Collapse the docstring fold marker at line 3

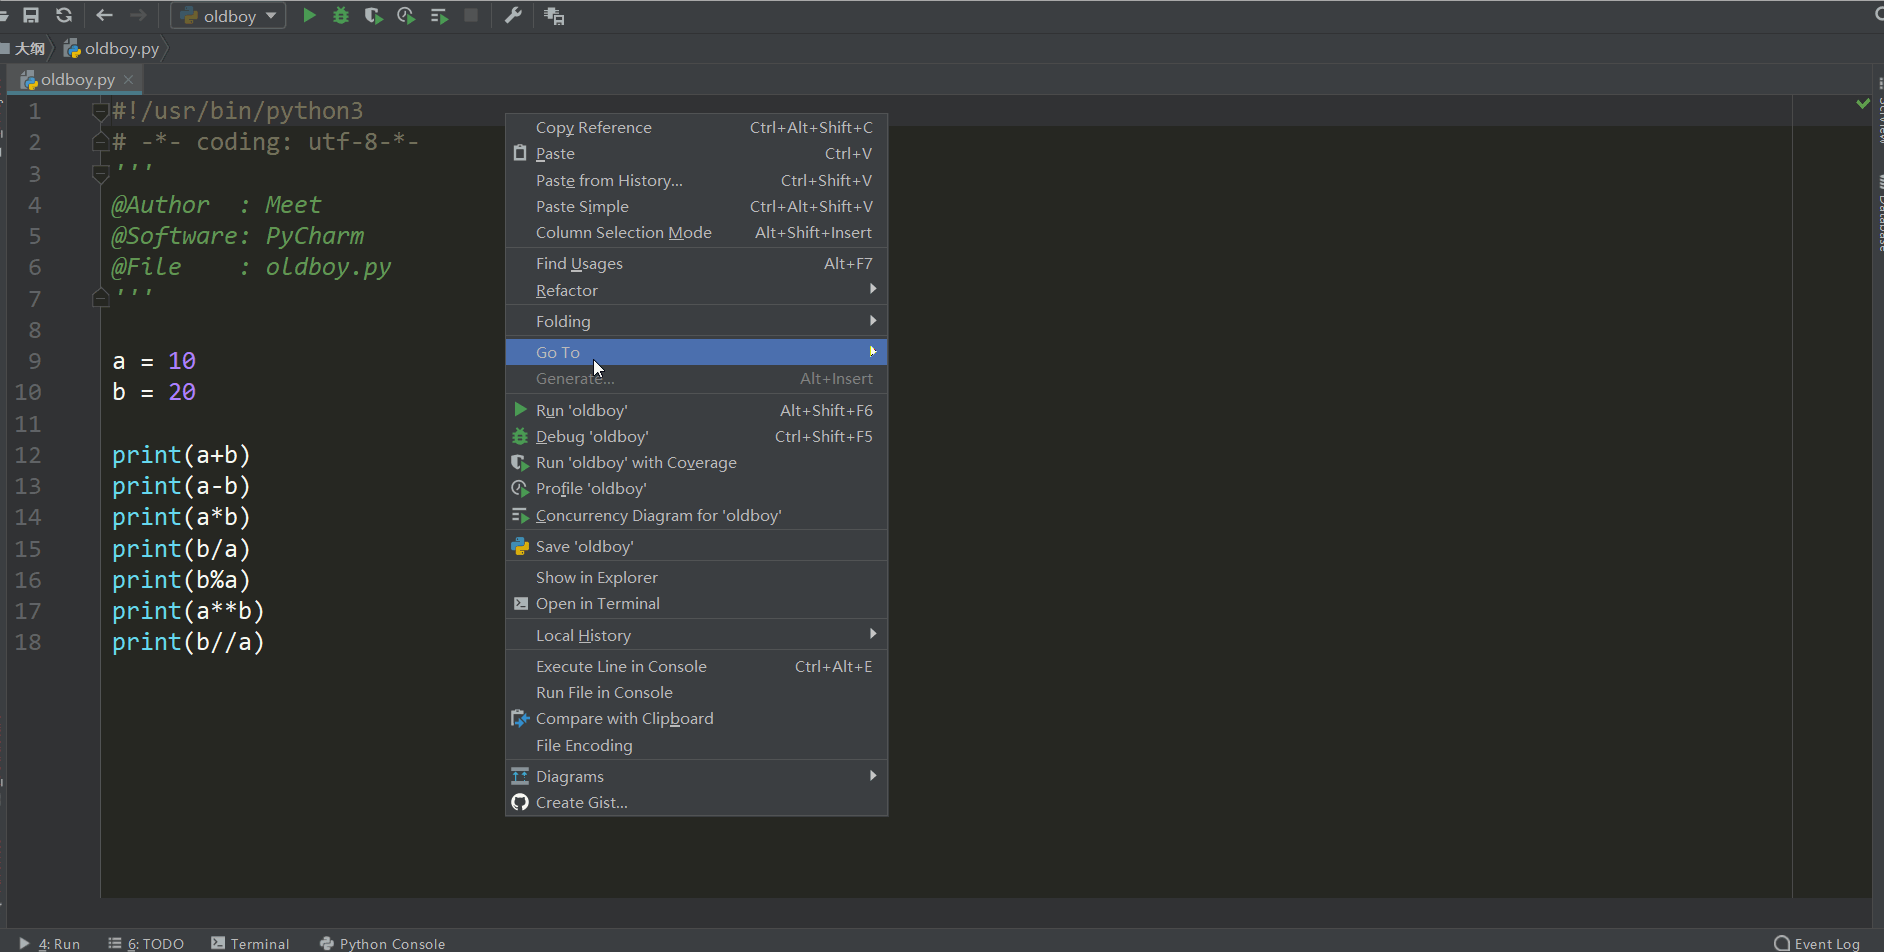pos(100,173)
